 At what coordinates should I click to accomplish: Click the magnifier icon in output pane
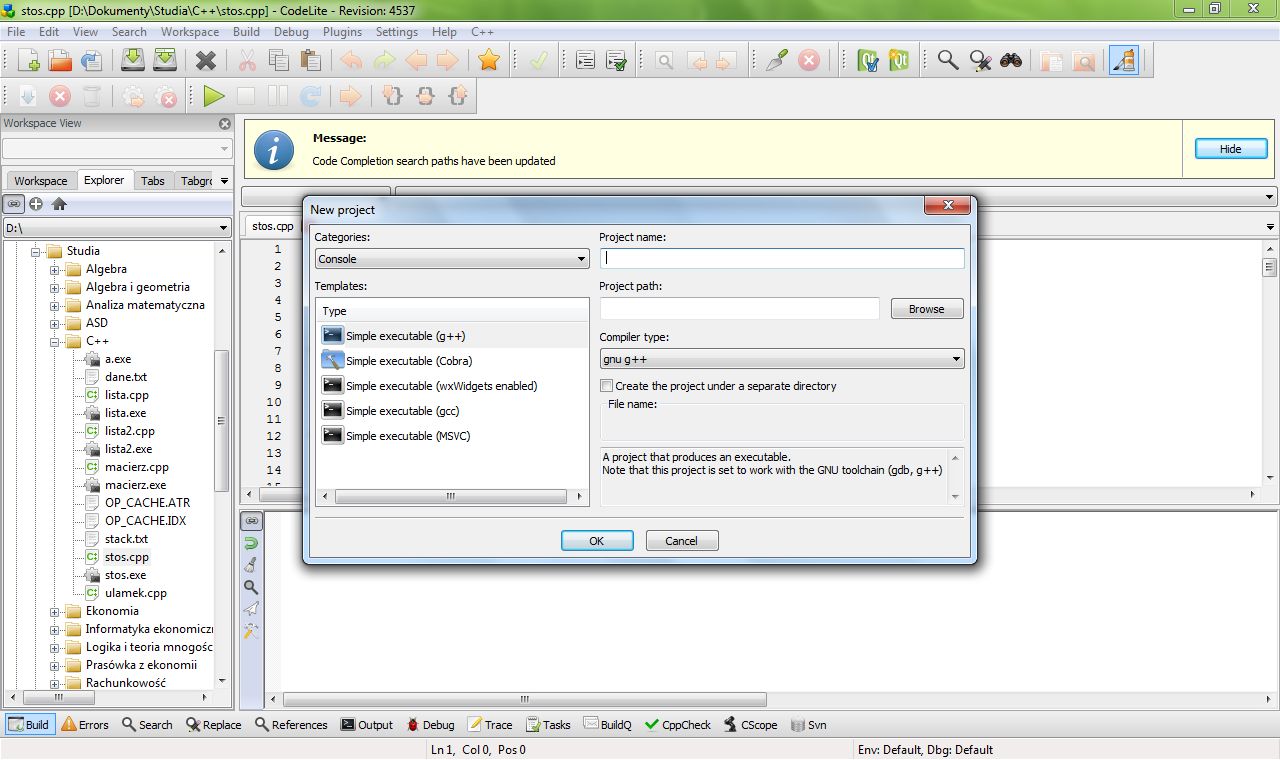[251, 587]
